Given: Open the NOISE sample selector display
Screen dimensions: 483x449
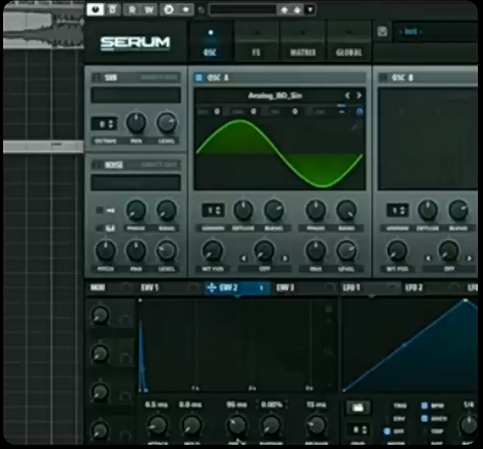Looking at the screenshot, I should click(x=136, y=183).
